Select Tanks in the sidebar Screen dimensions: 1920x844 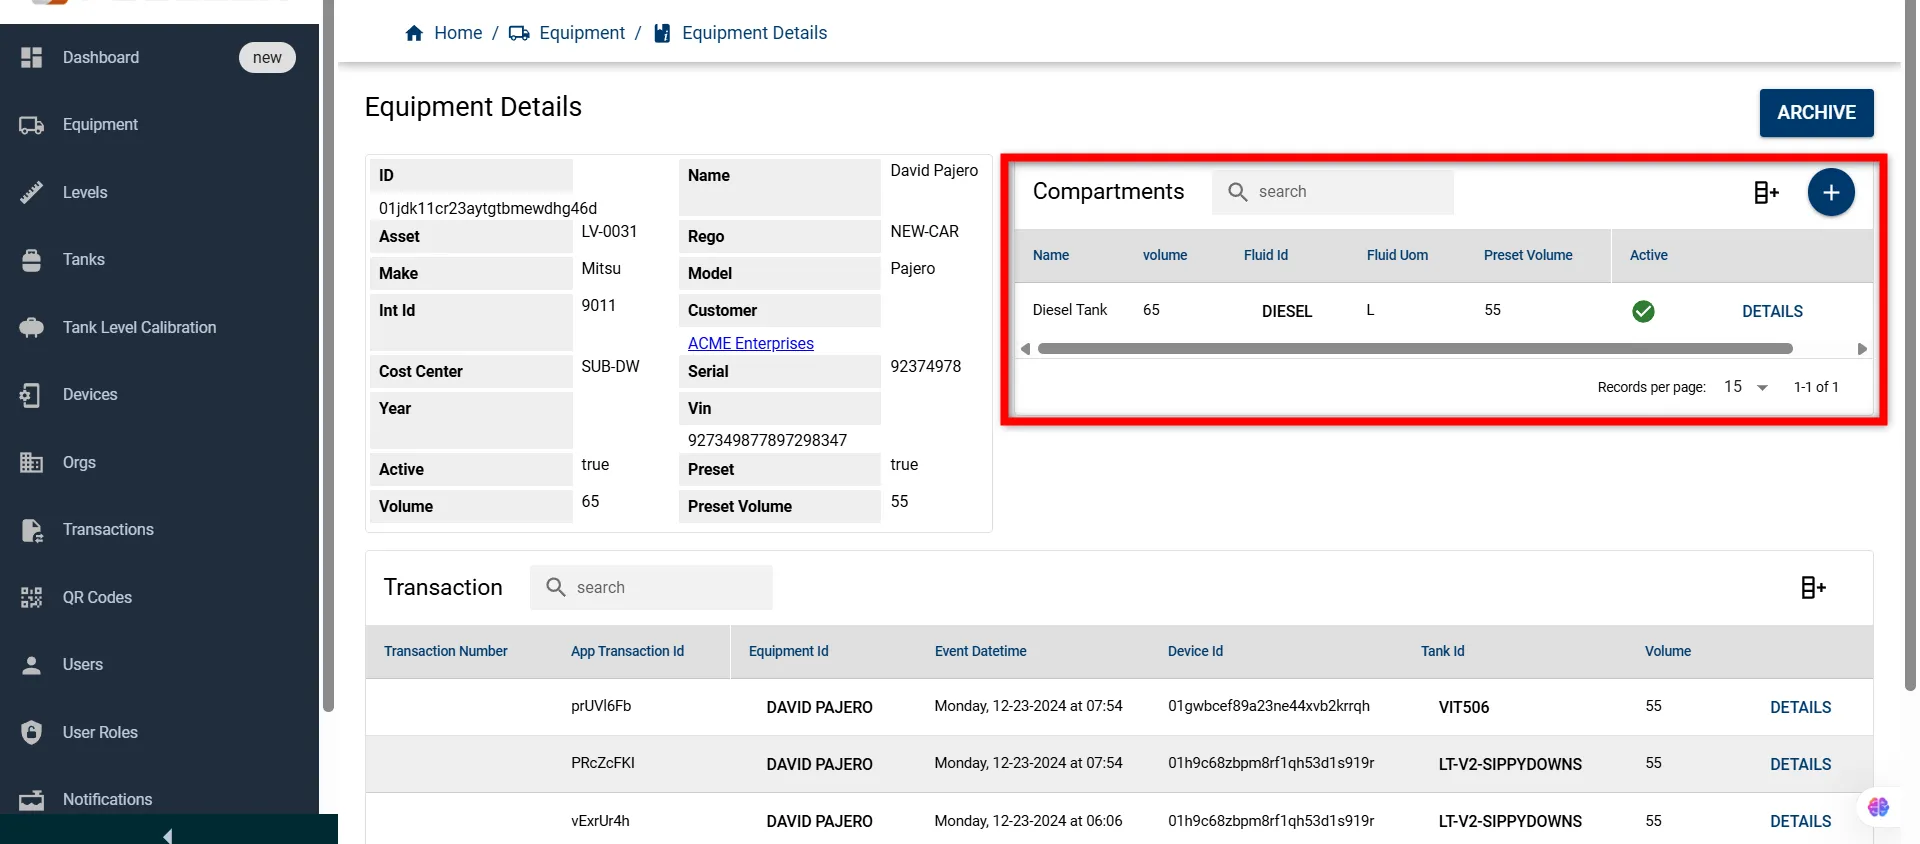pyautogui.click(x=84, y=260)
